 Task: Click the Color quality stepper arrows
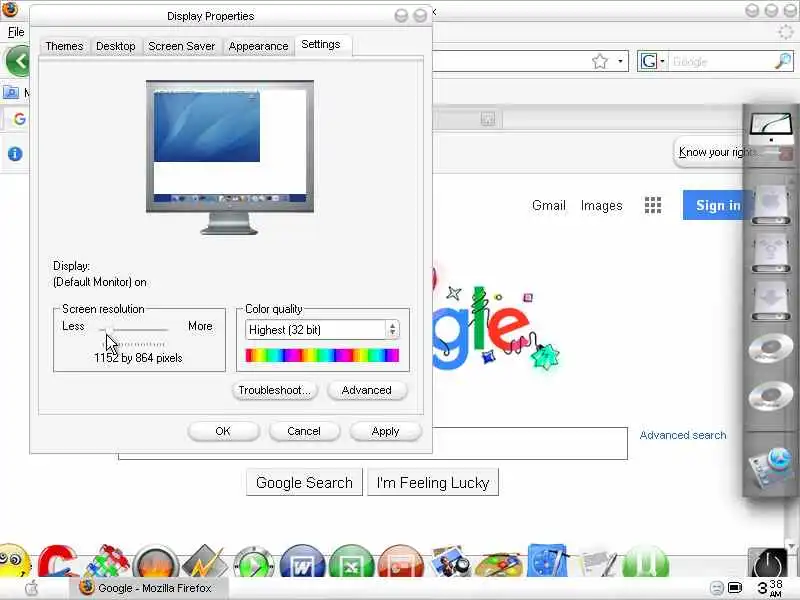pyautogui.click(x=392, y=330)
